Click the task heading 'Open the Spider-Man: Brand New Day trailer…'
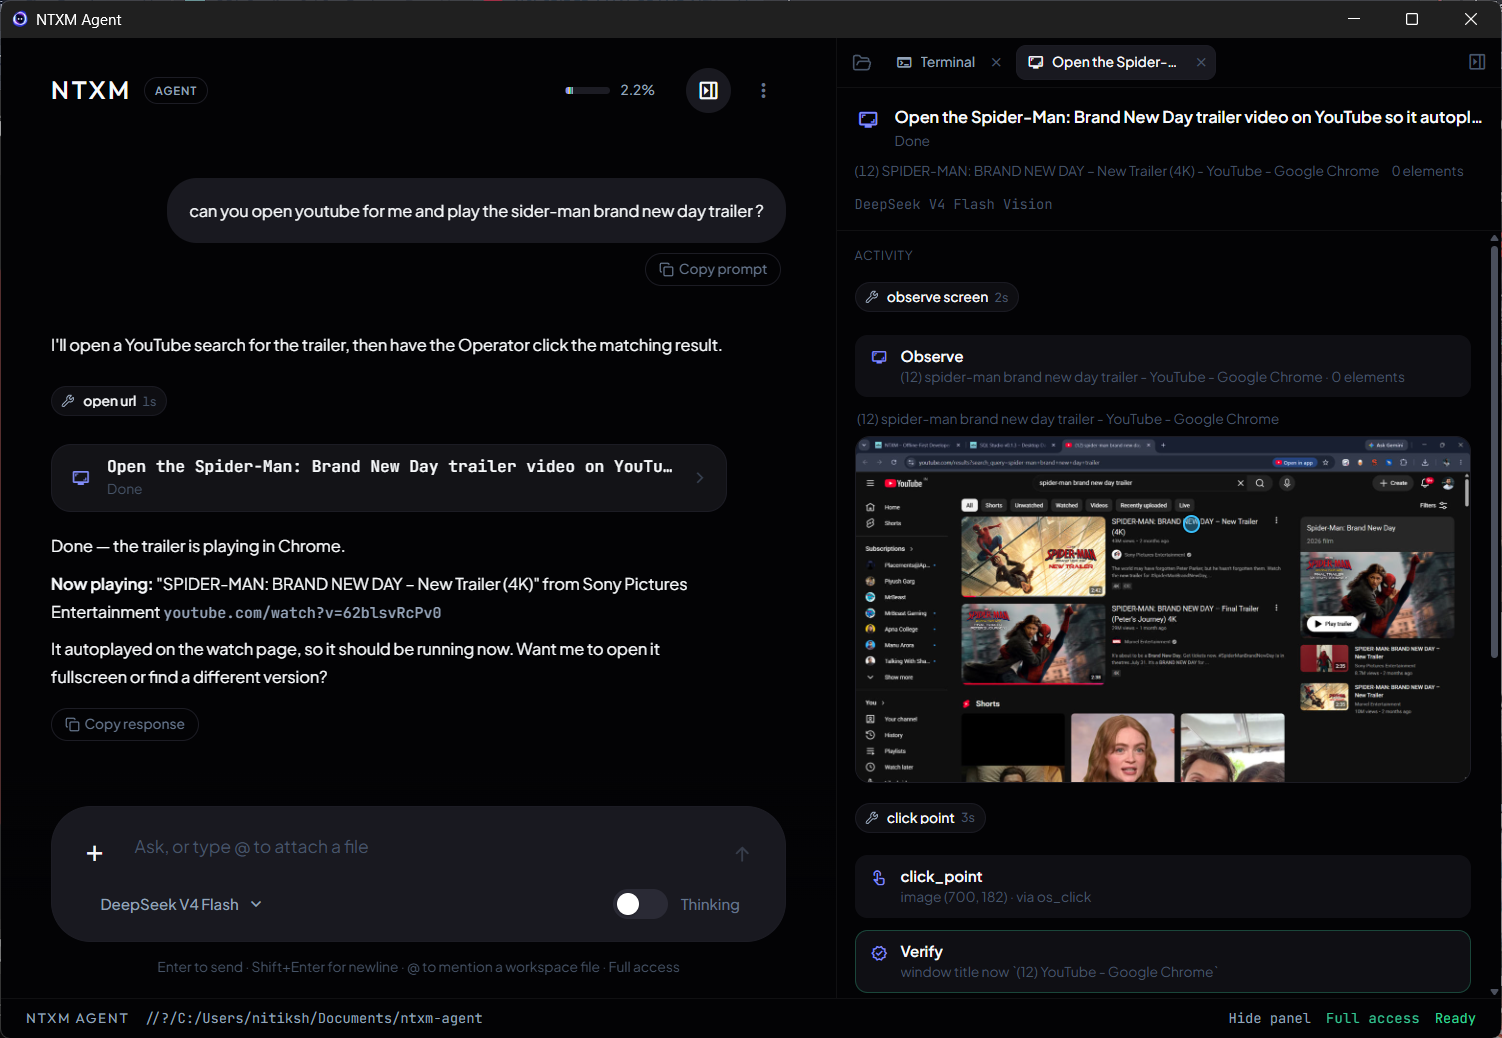 1188,117
